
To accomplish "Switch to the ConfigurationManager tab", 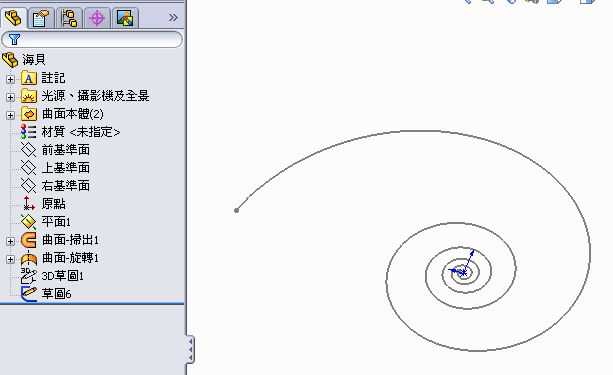I will tap(69, 18).
